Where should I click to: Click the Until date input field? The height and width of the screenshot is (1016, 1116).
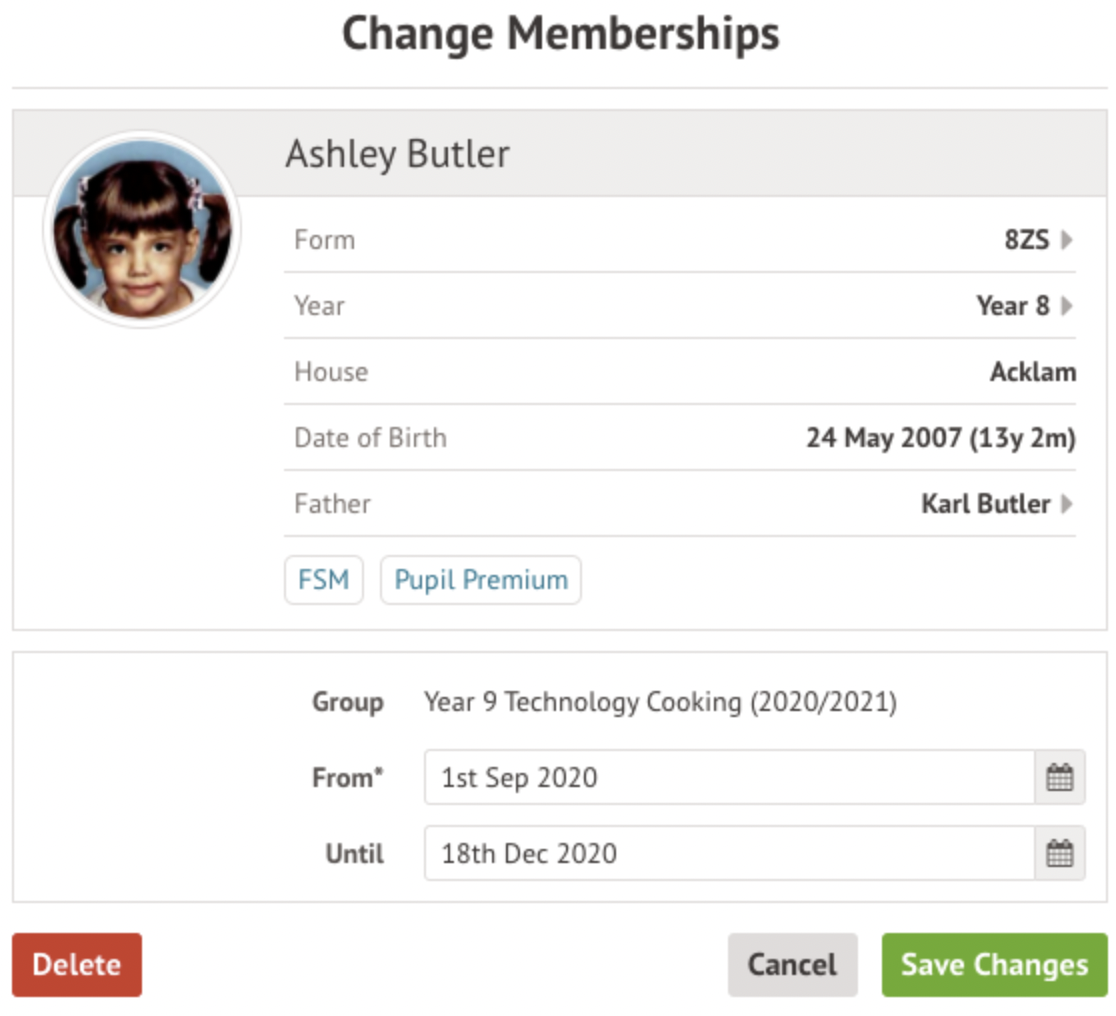pyautogui.click(x=728, y=853)
